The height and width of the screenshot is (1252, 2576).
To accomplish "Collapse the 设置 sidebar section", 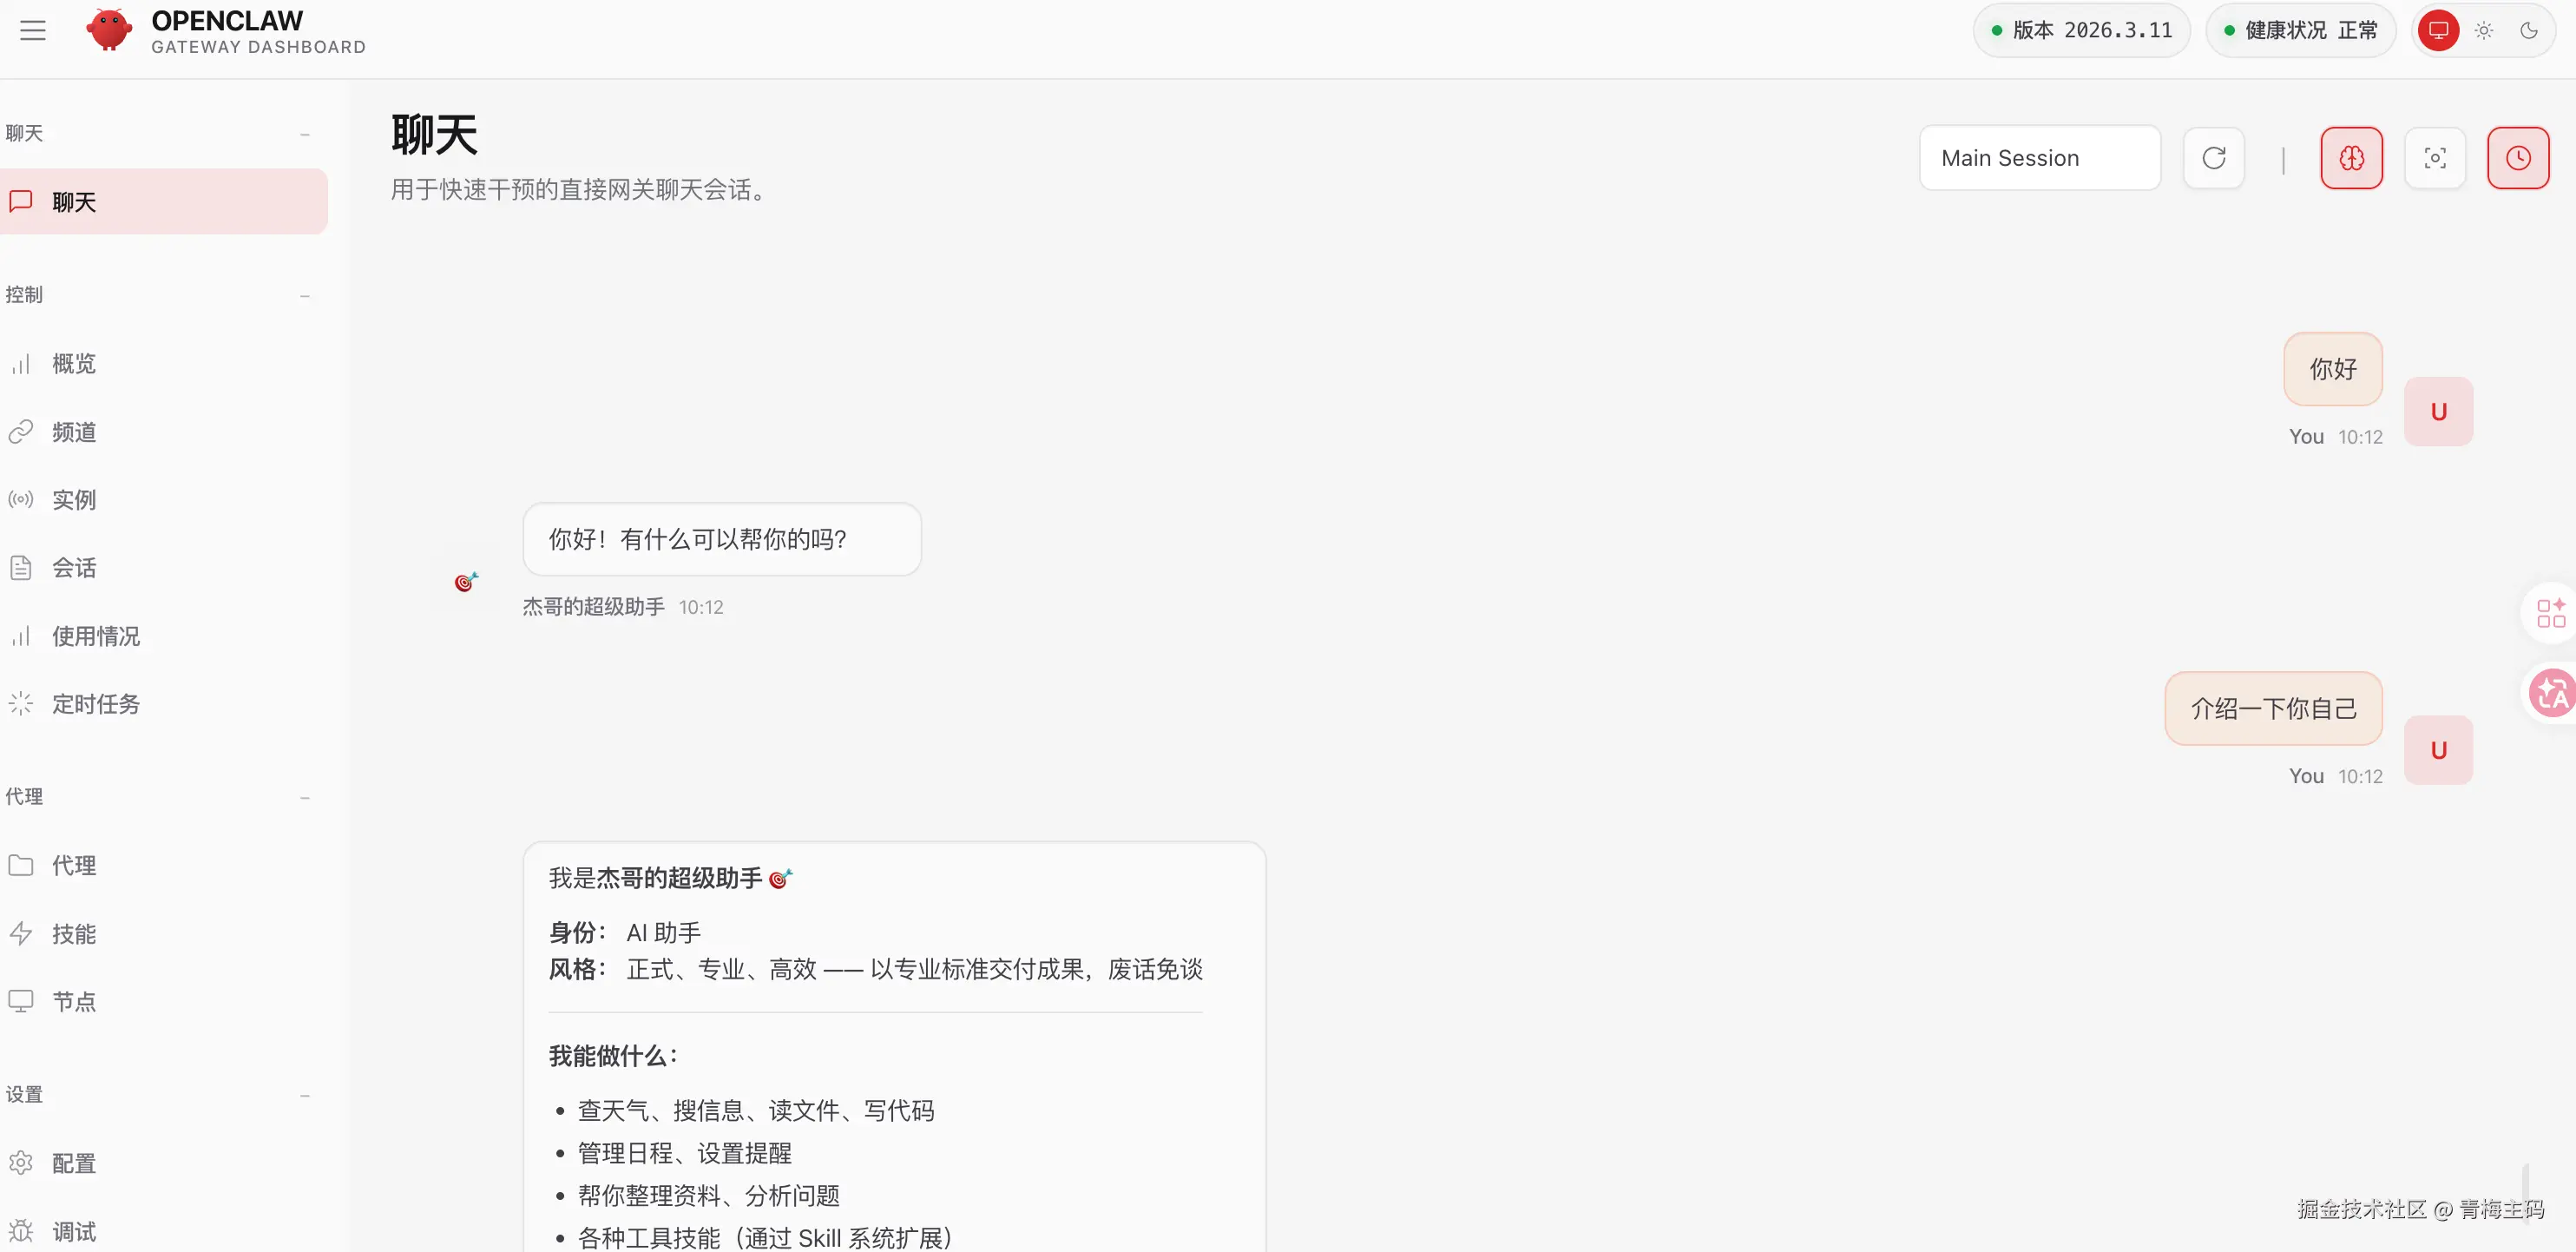I will [x=305, y=1095].
